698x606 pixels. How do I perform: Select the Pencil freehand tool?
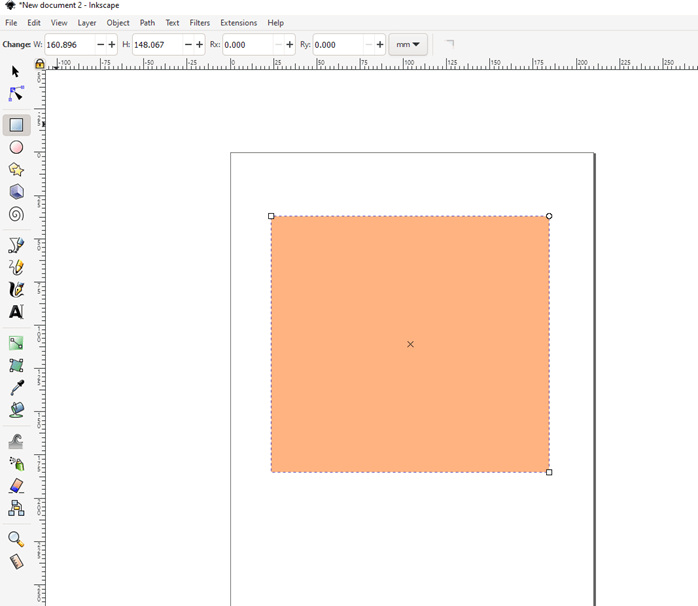pos(16,267)
